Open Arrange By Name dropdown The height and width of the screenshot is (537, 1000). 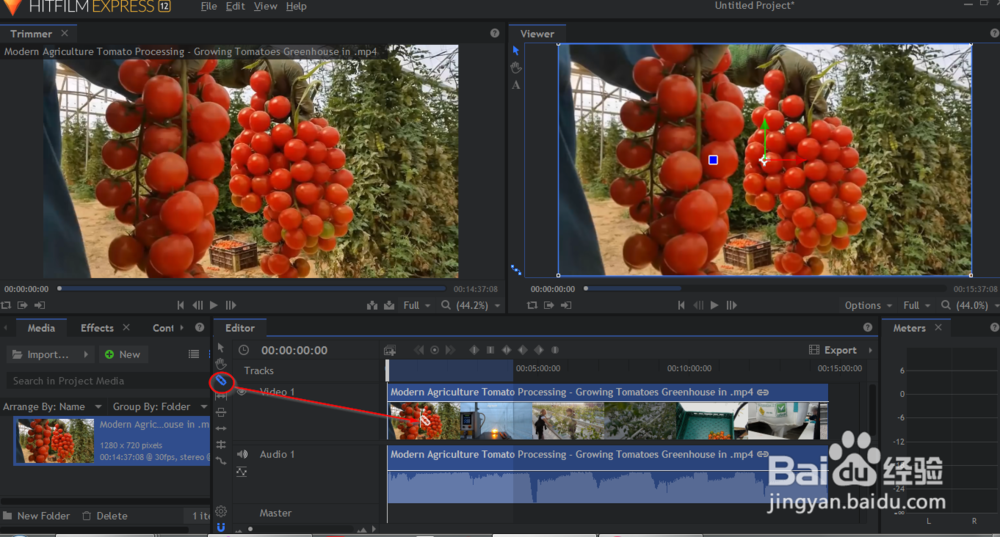click(x=52, y=406)
